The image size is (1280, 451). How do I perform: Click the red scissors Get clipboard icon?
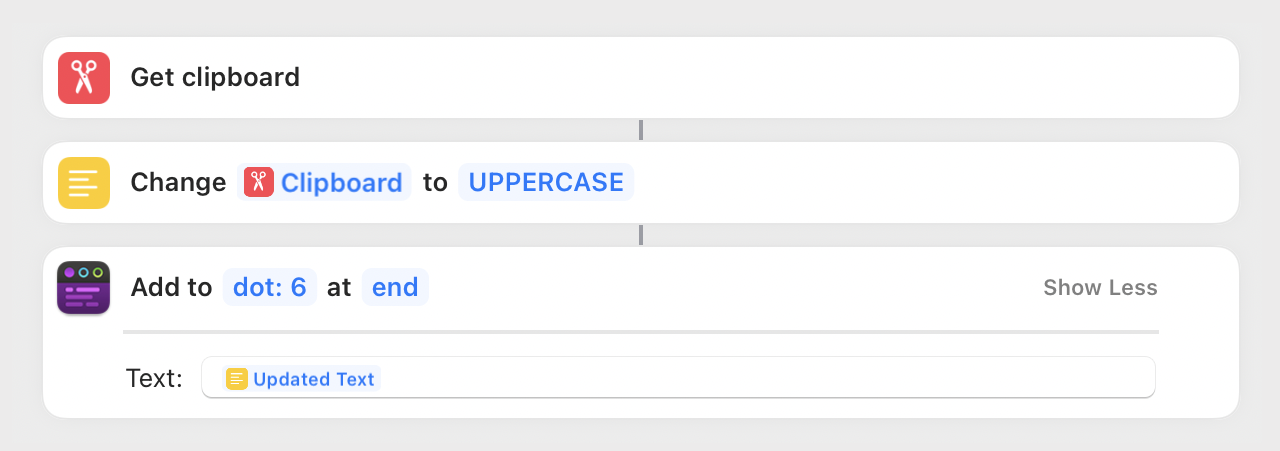click(83, 78)
